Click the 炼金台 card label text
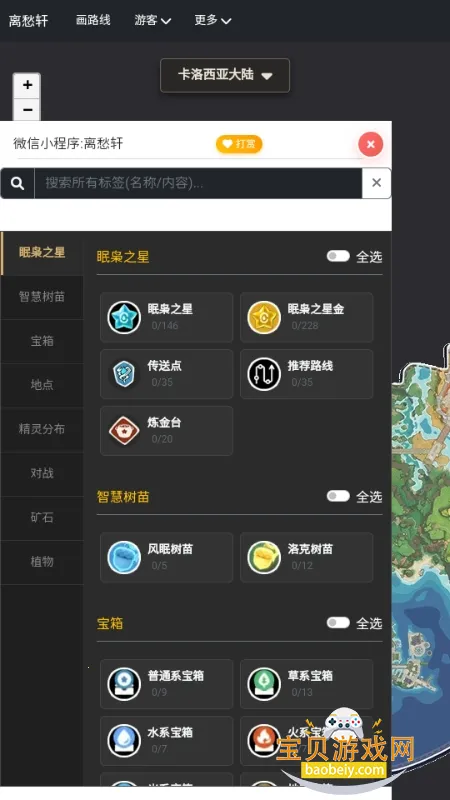The image size is (450, 800). 164,422
